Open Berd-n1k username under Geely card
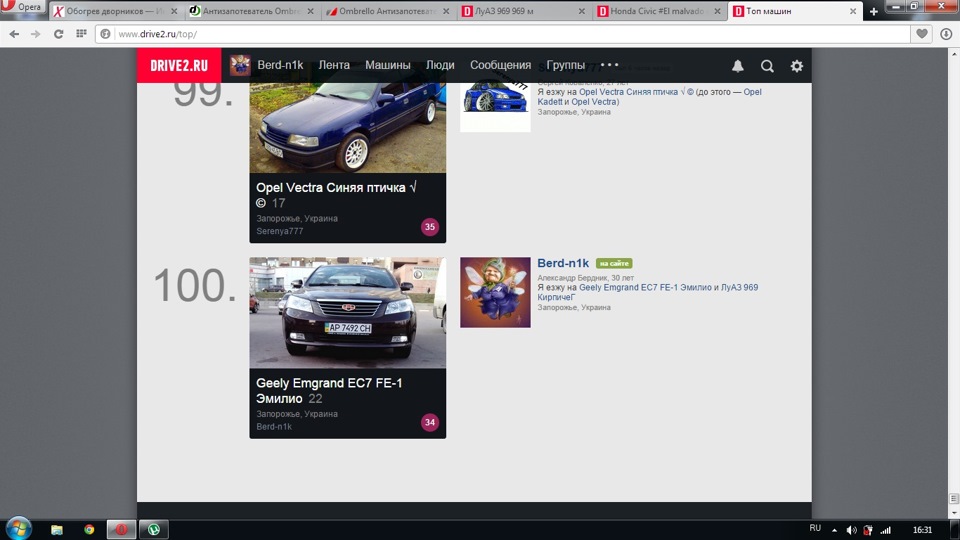 pyautogui.click(x=274, y=426)
